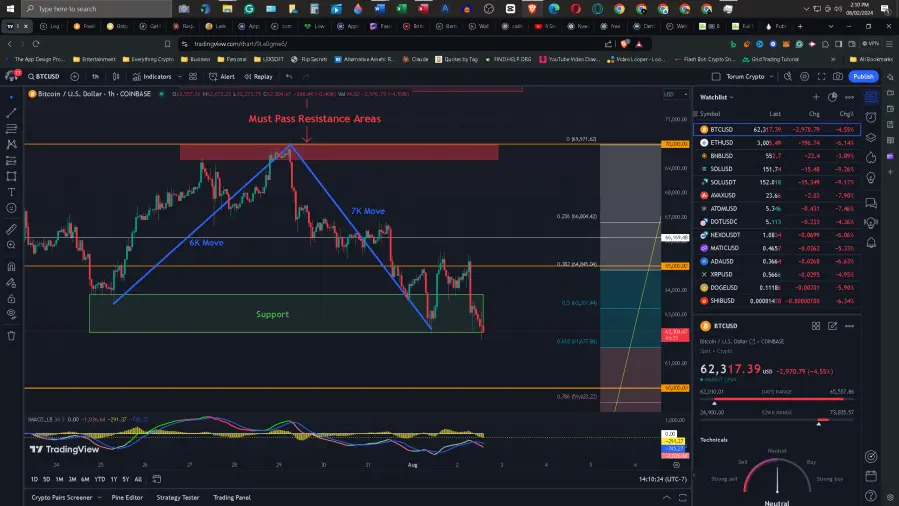Select the Text tool in left toolbar

tap(11, 192)
